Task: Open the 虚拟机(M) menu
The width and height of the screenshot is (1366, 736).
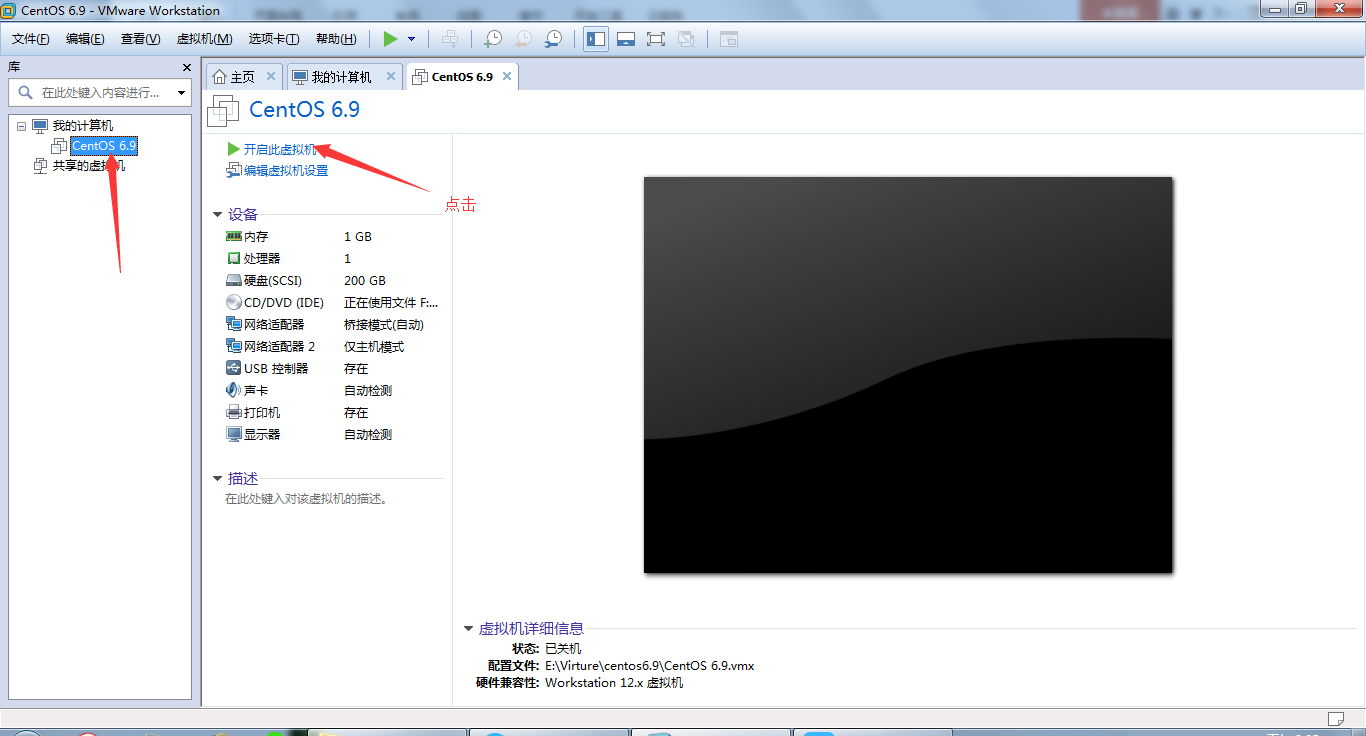Action: click(204, 39)
